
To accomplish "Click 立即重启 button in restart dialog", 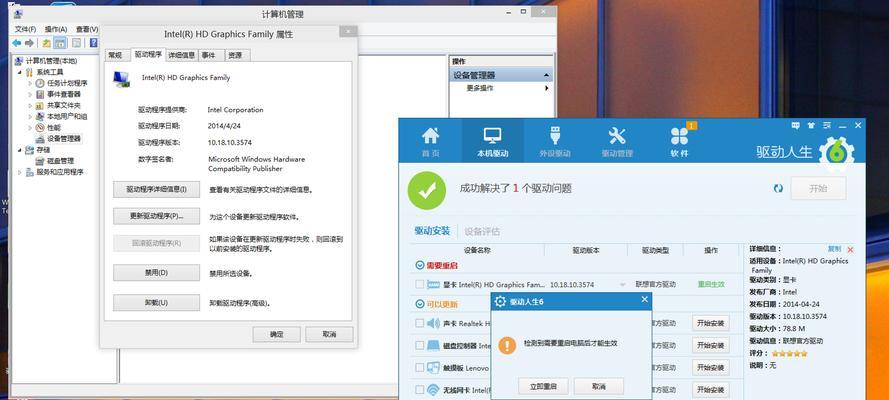I will coord(543,386).
